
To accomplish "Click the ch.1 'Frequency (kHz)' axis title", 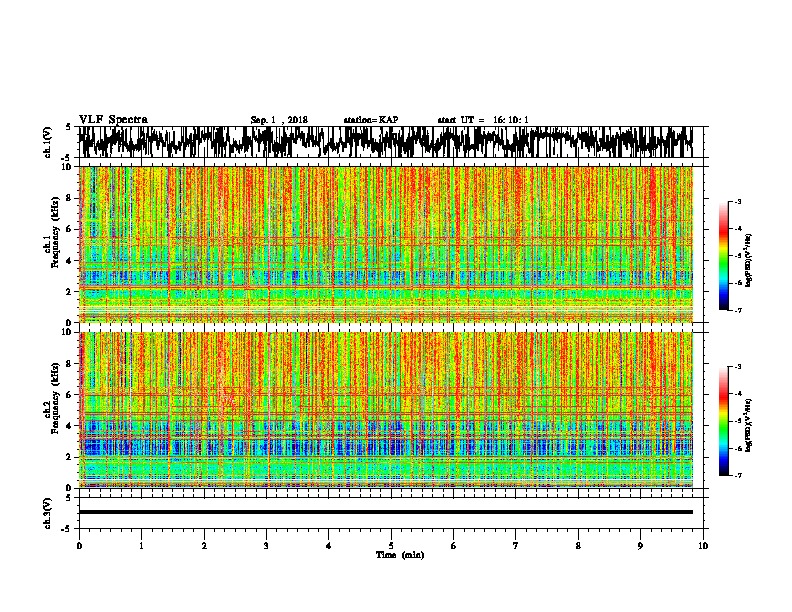I will tap(55, 232).
